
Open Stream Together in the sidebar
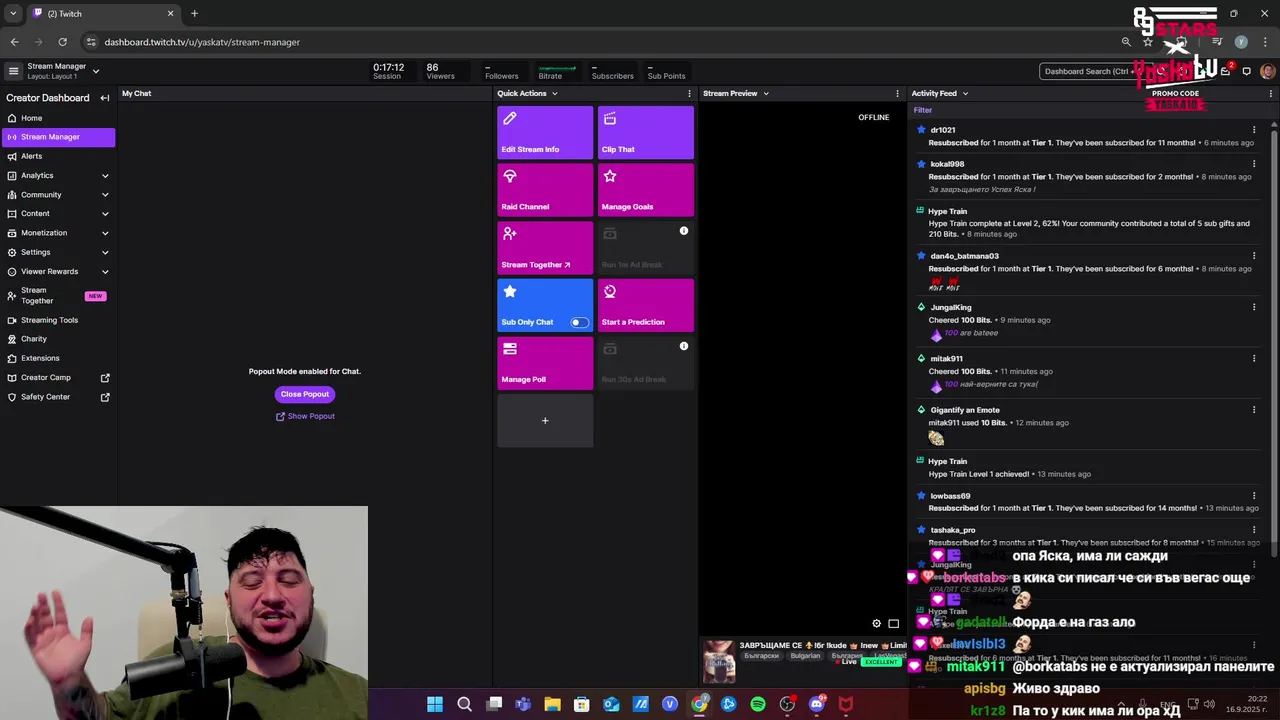58,295
